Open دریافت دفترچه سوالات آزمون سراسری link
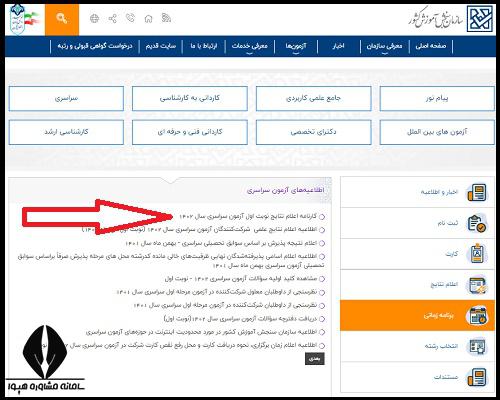The height and width of the screenshot is (400, 500). (x=240, y=319)
